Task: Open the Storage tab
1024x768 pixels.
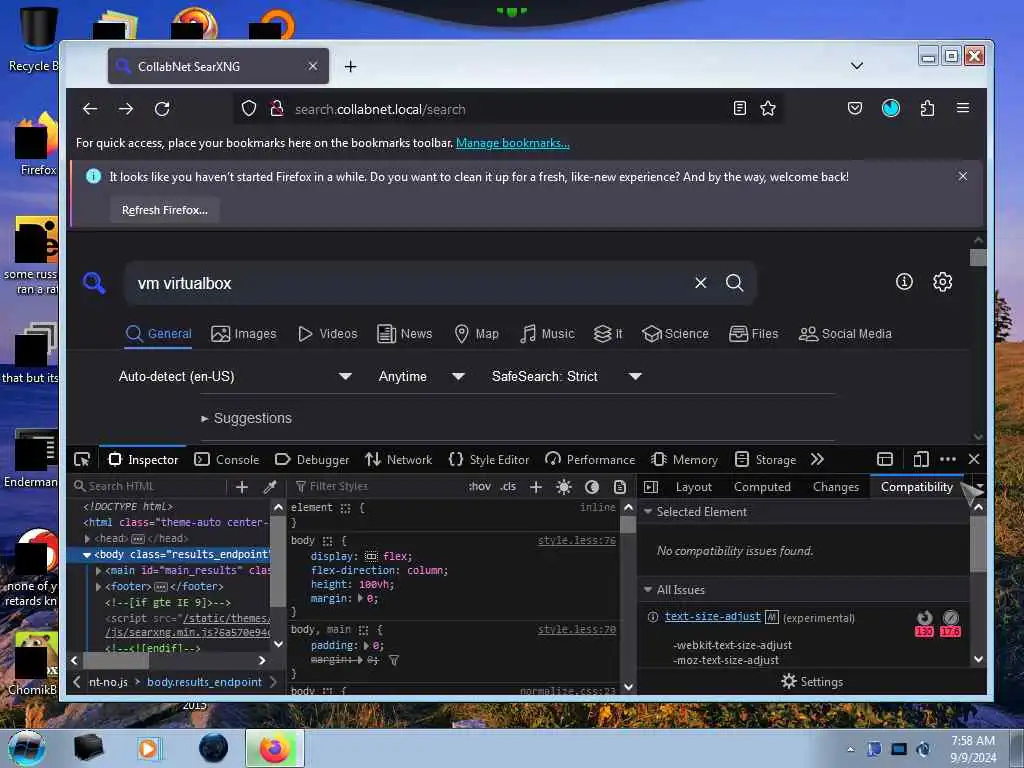Action: (x=765, y=460)
